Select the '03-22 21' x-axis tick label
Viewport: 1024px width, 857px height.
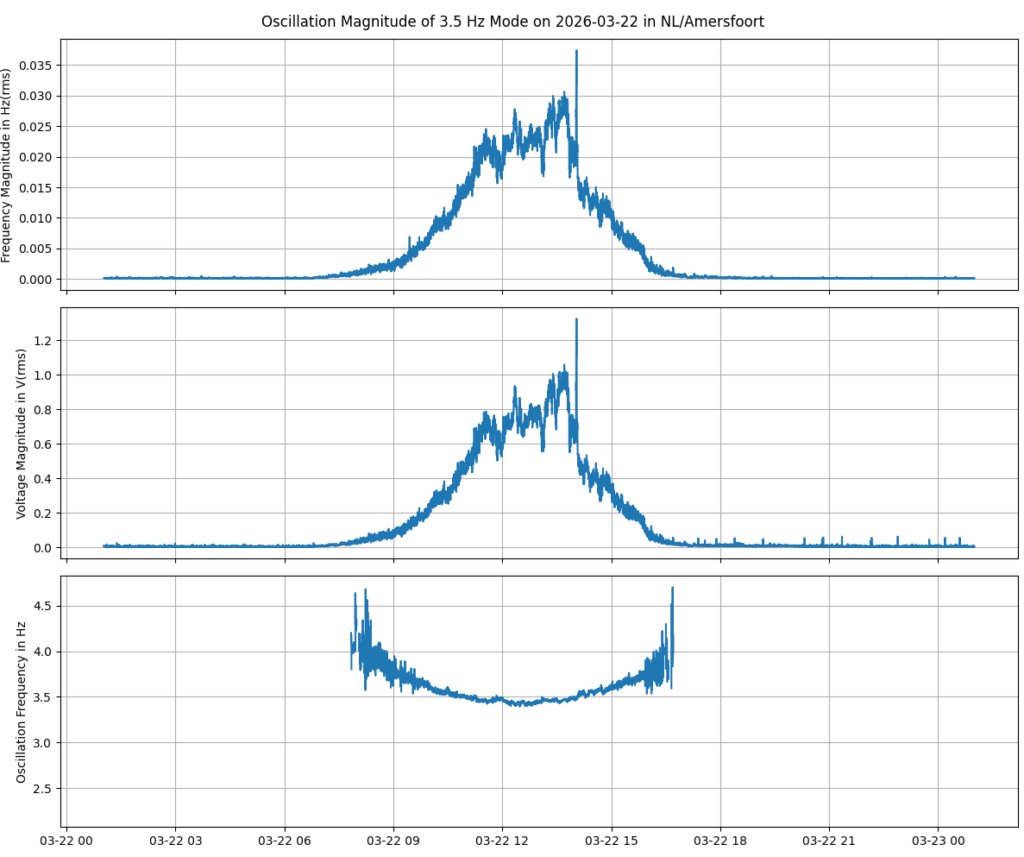tap(829, 842)
